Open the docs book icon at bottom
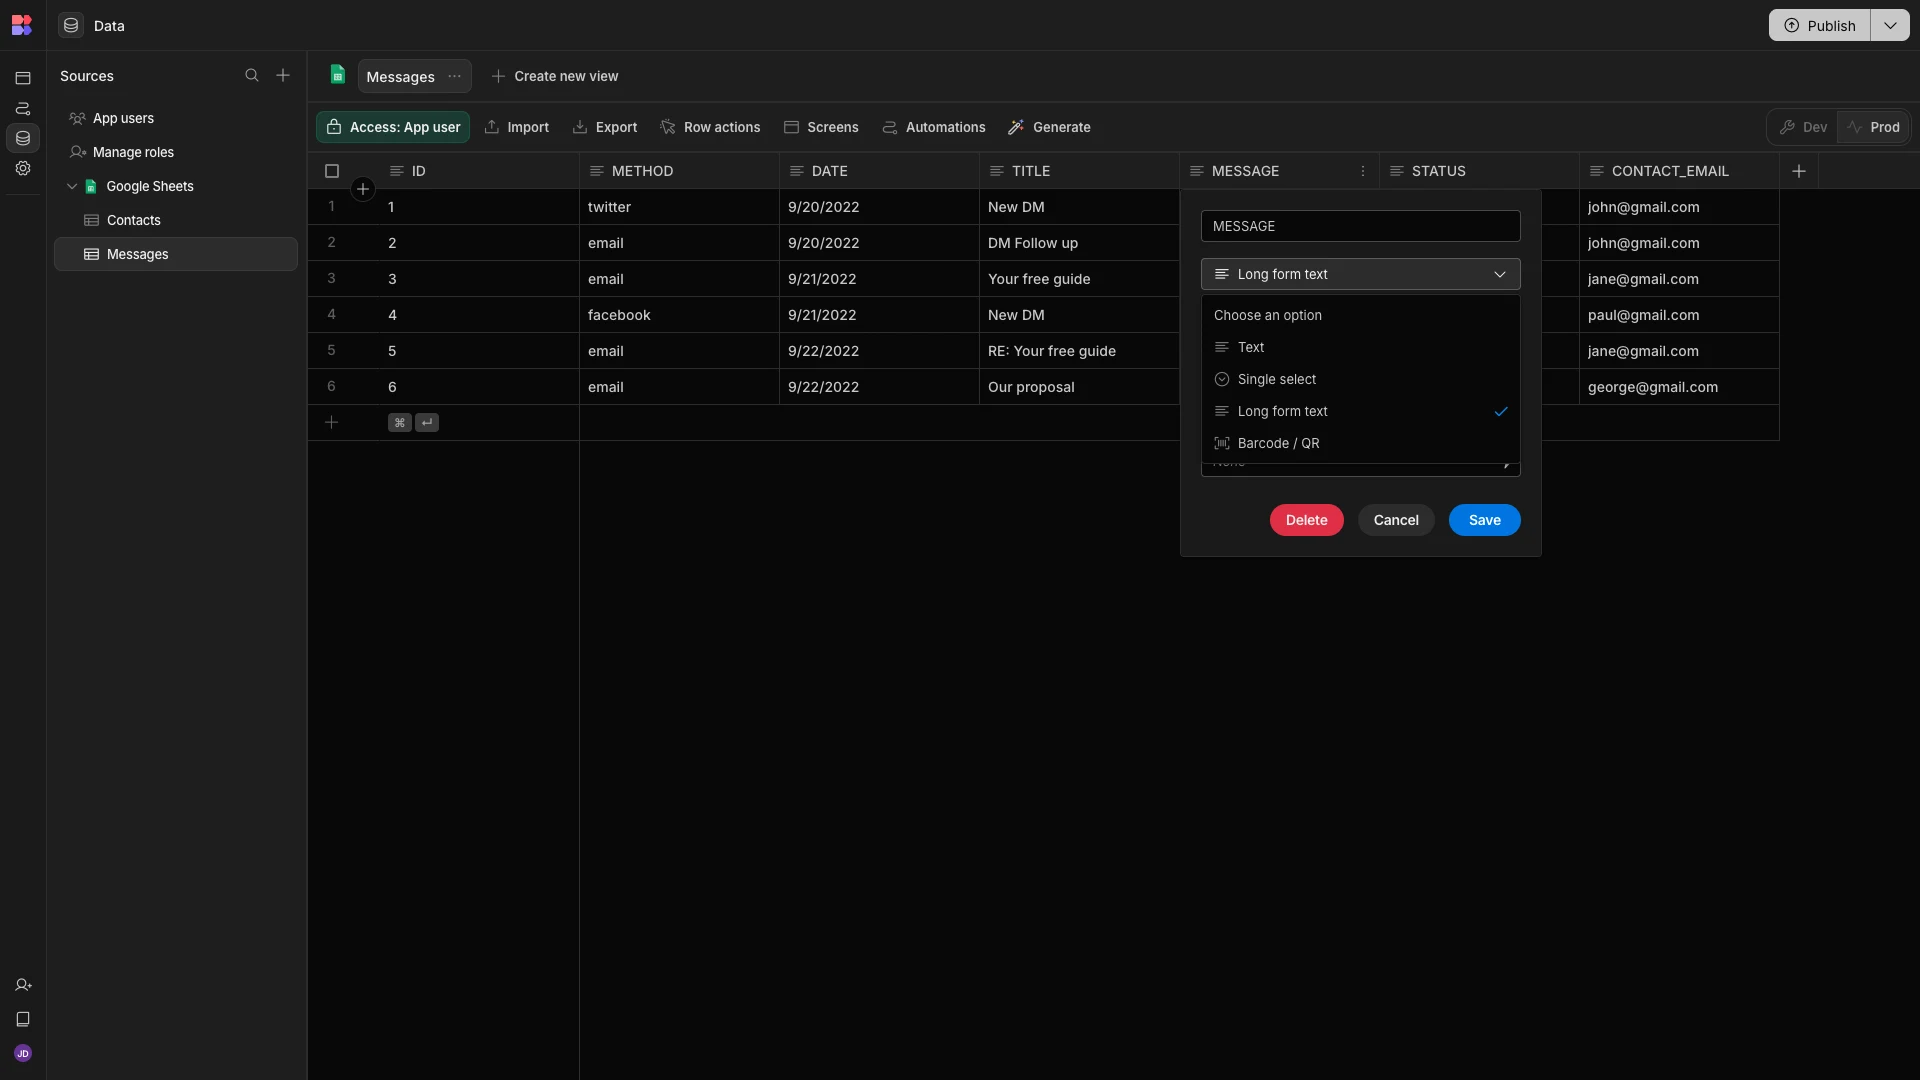1920x1080 pixels. click(x=23, y=1019)
